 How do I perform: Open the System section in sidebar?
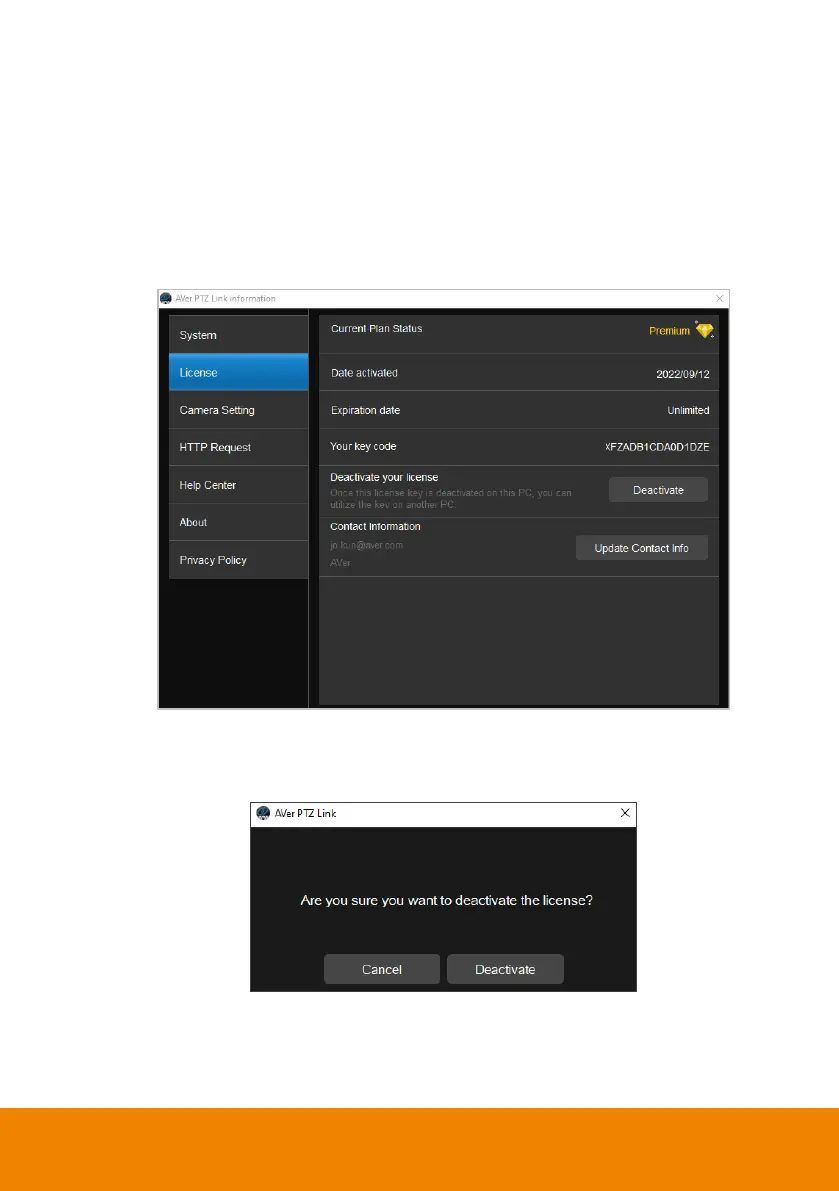click(x=238, y=335)
